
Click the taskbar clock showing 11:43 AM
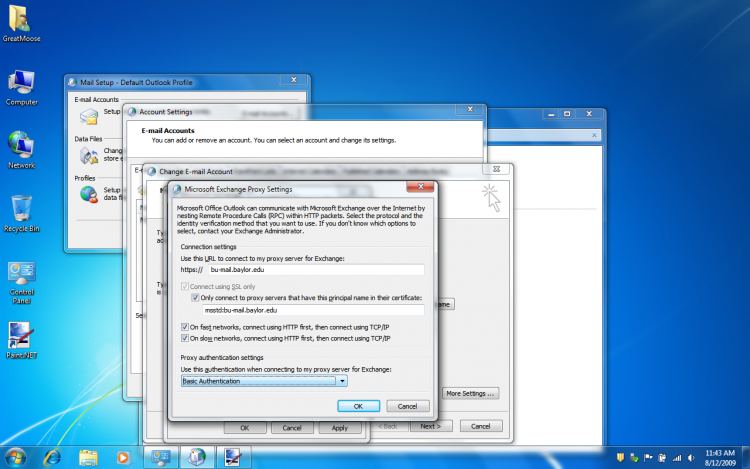(x=720, y=458)
